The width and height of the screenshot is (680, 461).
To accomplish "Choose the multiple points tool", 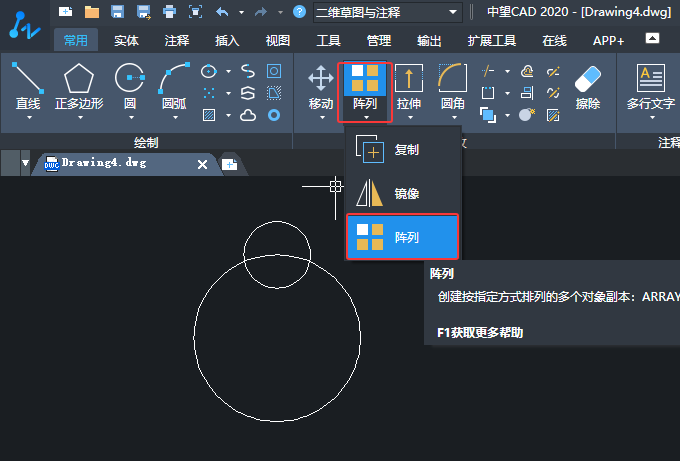I will point(209,93).
